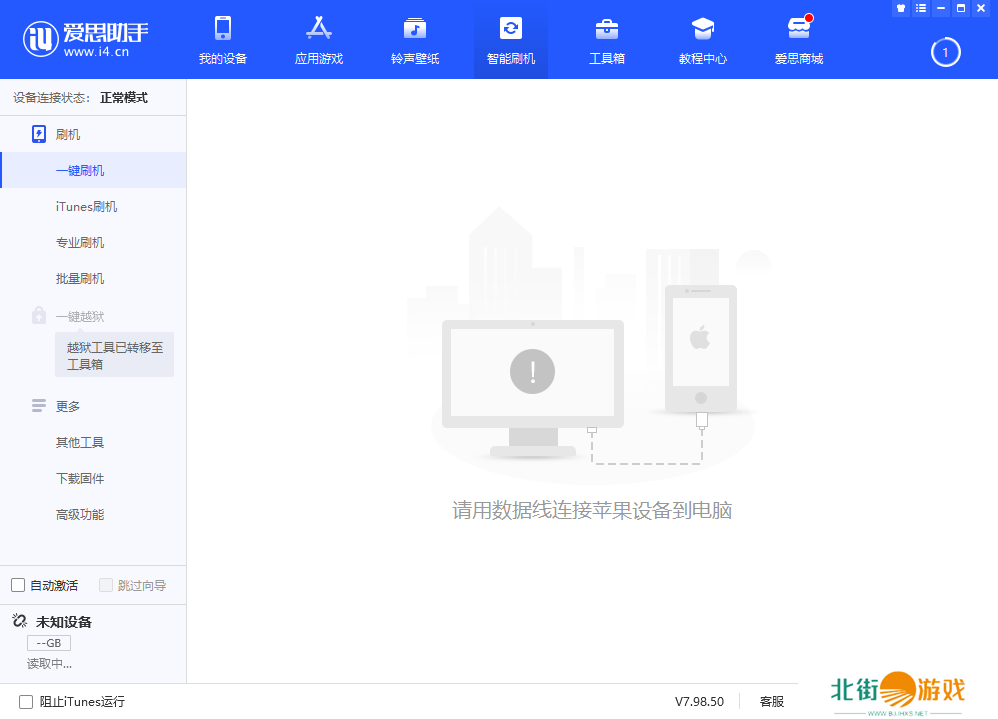998x719 pixels.
Task: Enable 自动激活 (auto activate) checkbox
Action: click(18, 585)
